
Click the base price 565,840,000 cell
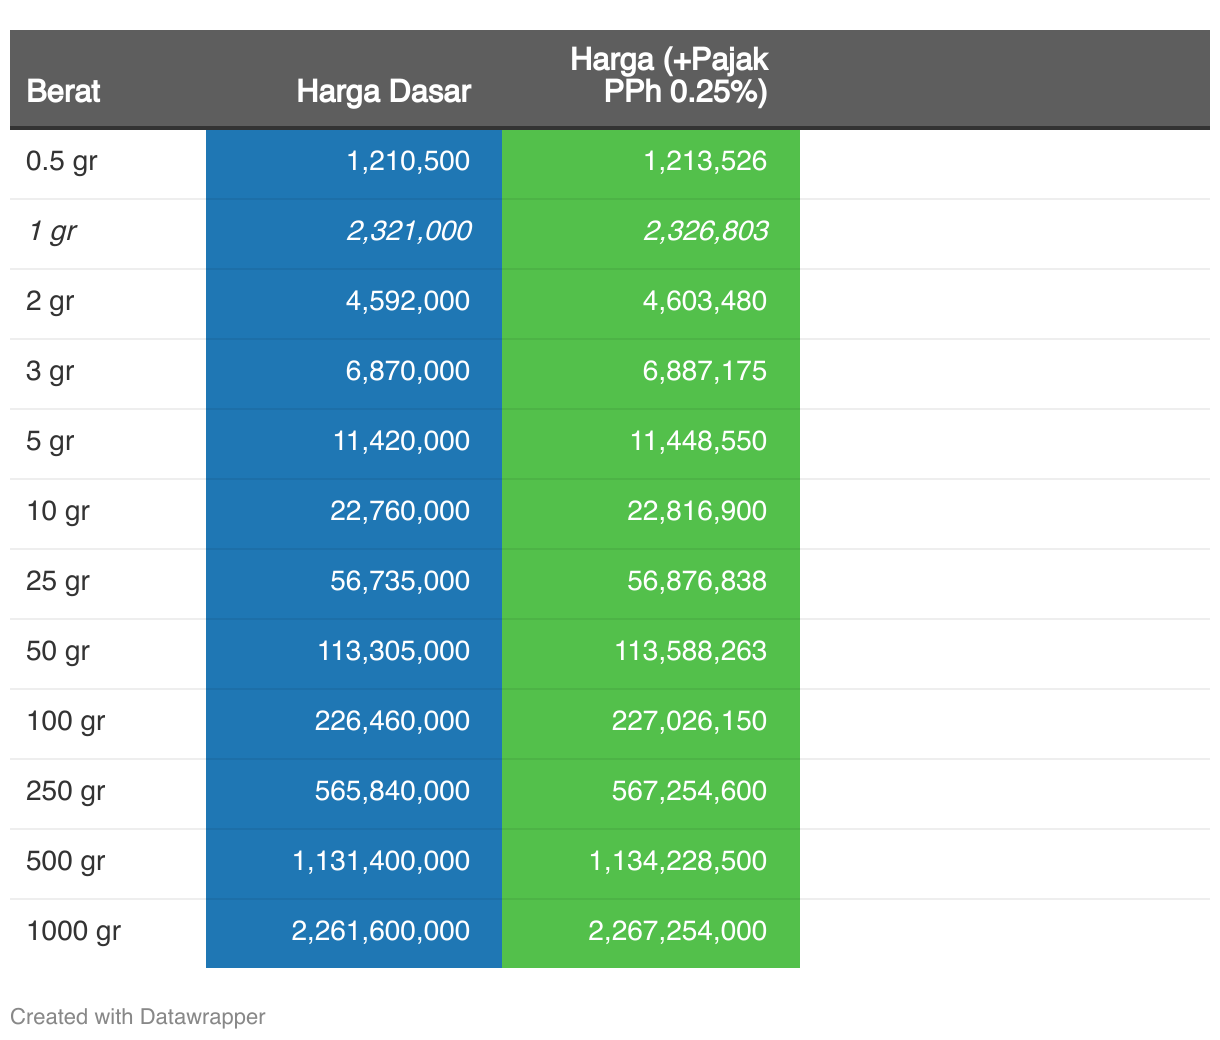click(392, 791)
